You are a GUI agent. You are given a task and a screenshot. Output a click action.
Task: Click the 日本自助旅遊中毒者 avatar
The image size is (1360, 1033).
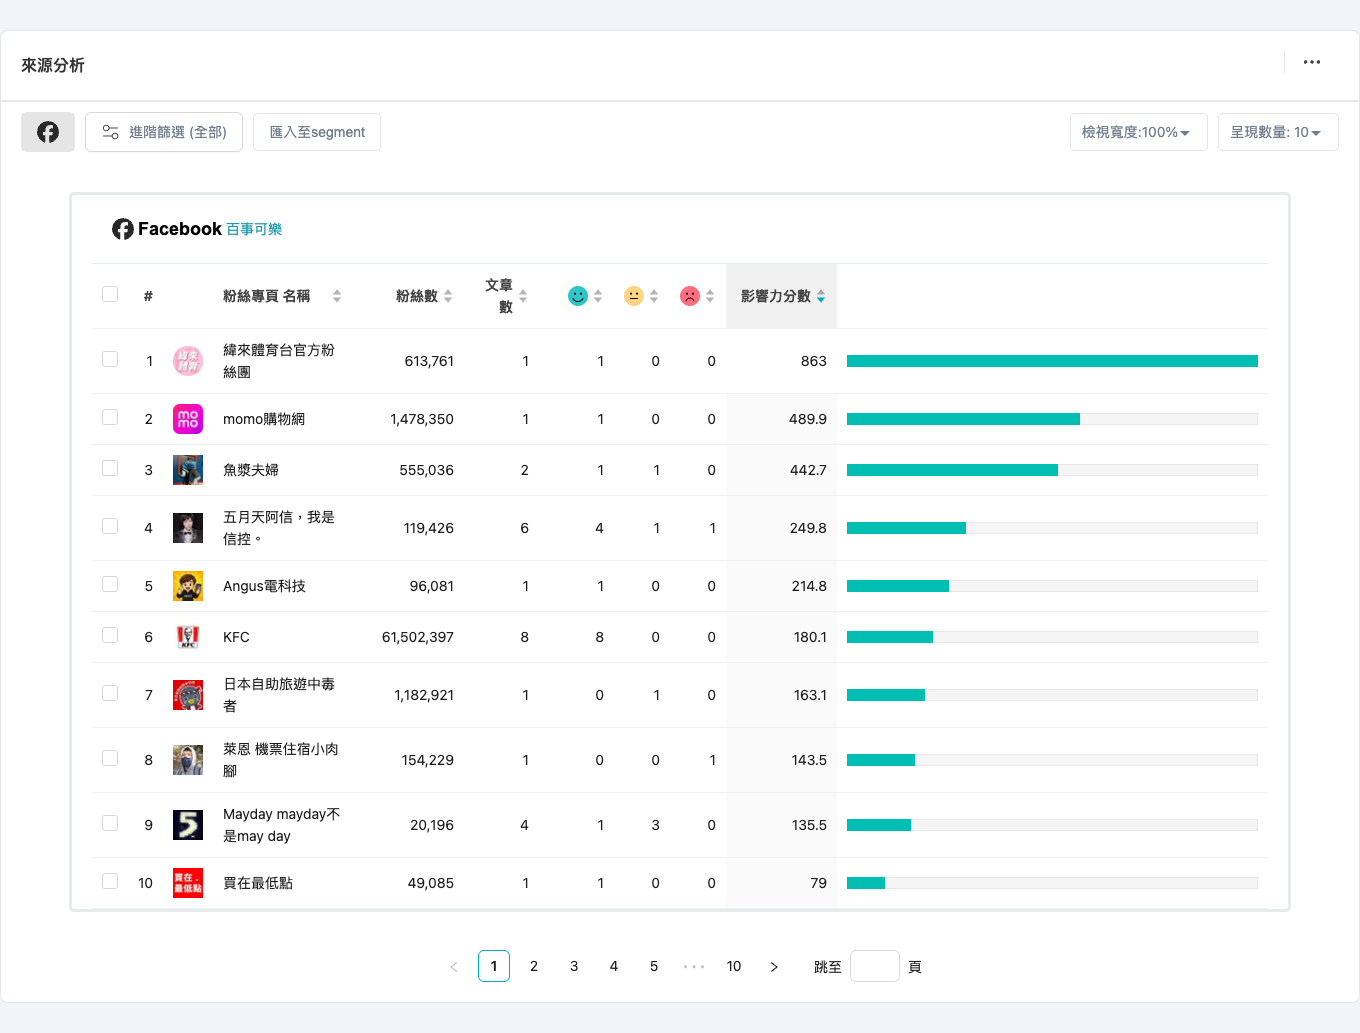click(x=188, y=695)
